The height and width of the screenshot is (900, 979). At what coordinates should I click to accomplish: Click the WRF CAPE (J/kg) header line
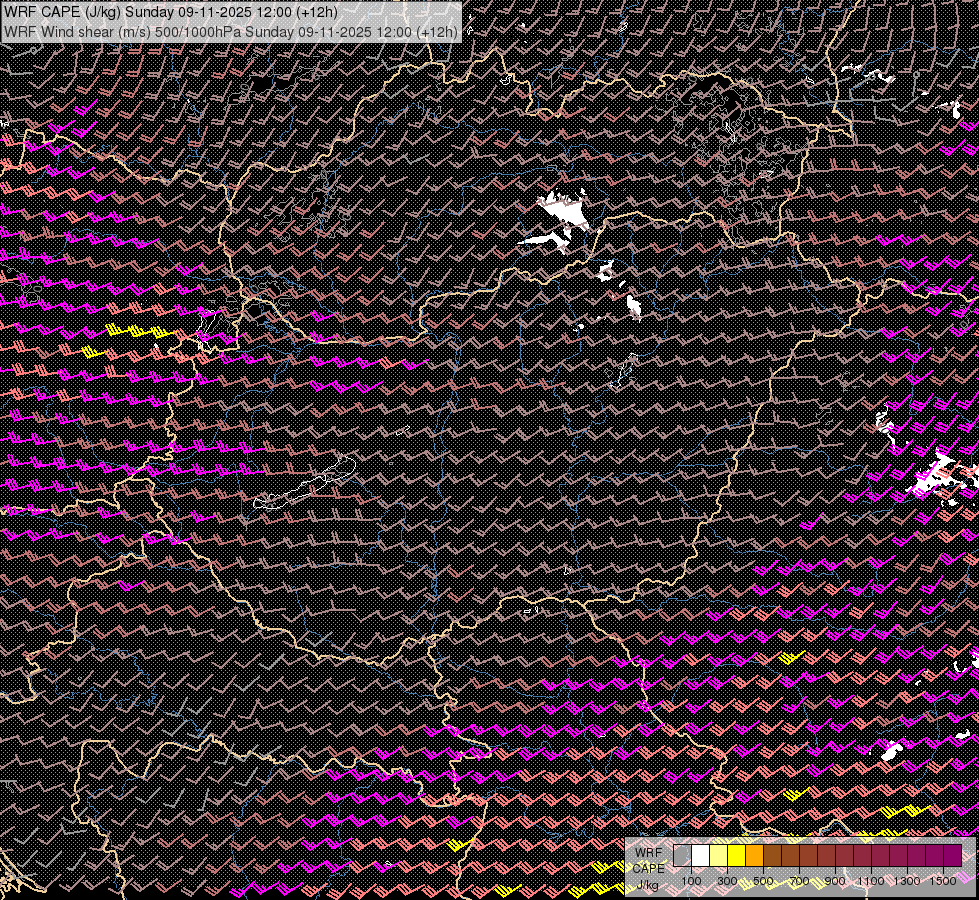(171, 12)
